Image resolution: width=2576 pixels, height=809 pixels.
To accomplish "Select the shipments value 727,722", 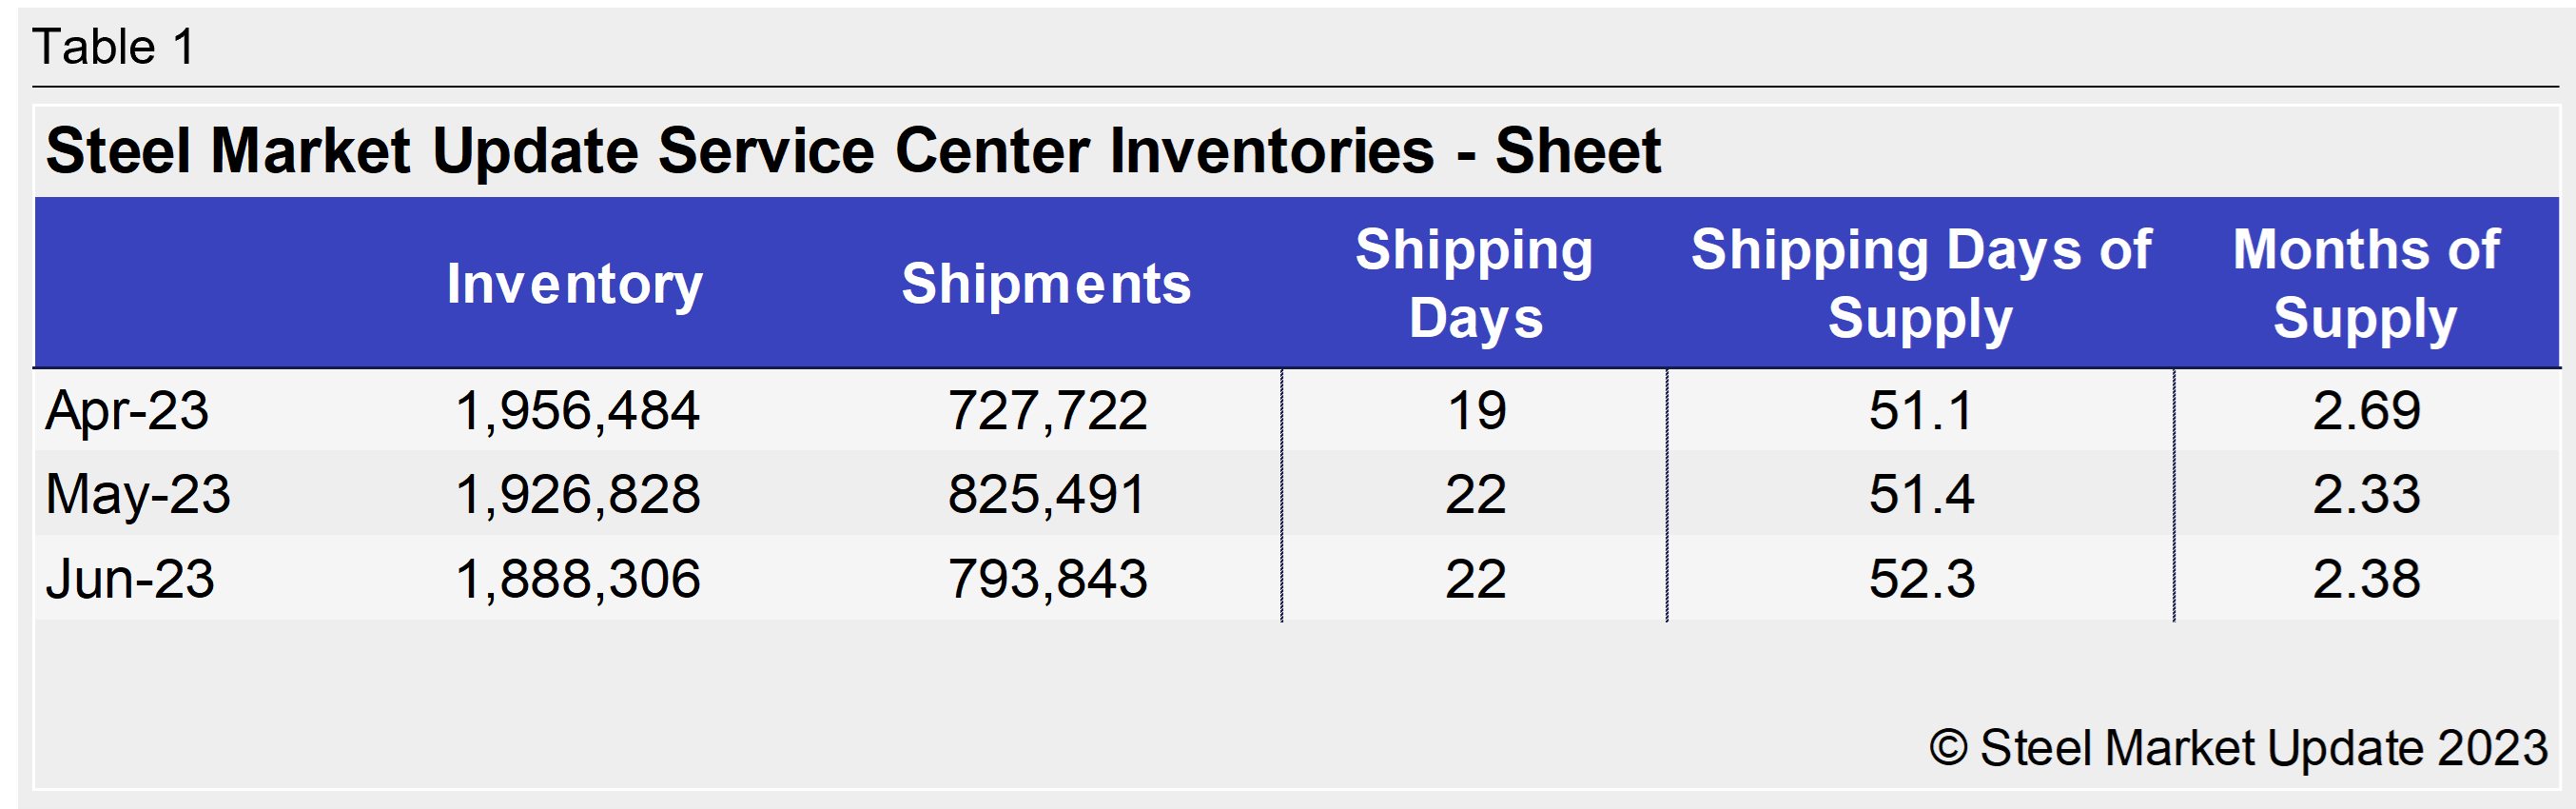I will (1047, 410).
